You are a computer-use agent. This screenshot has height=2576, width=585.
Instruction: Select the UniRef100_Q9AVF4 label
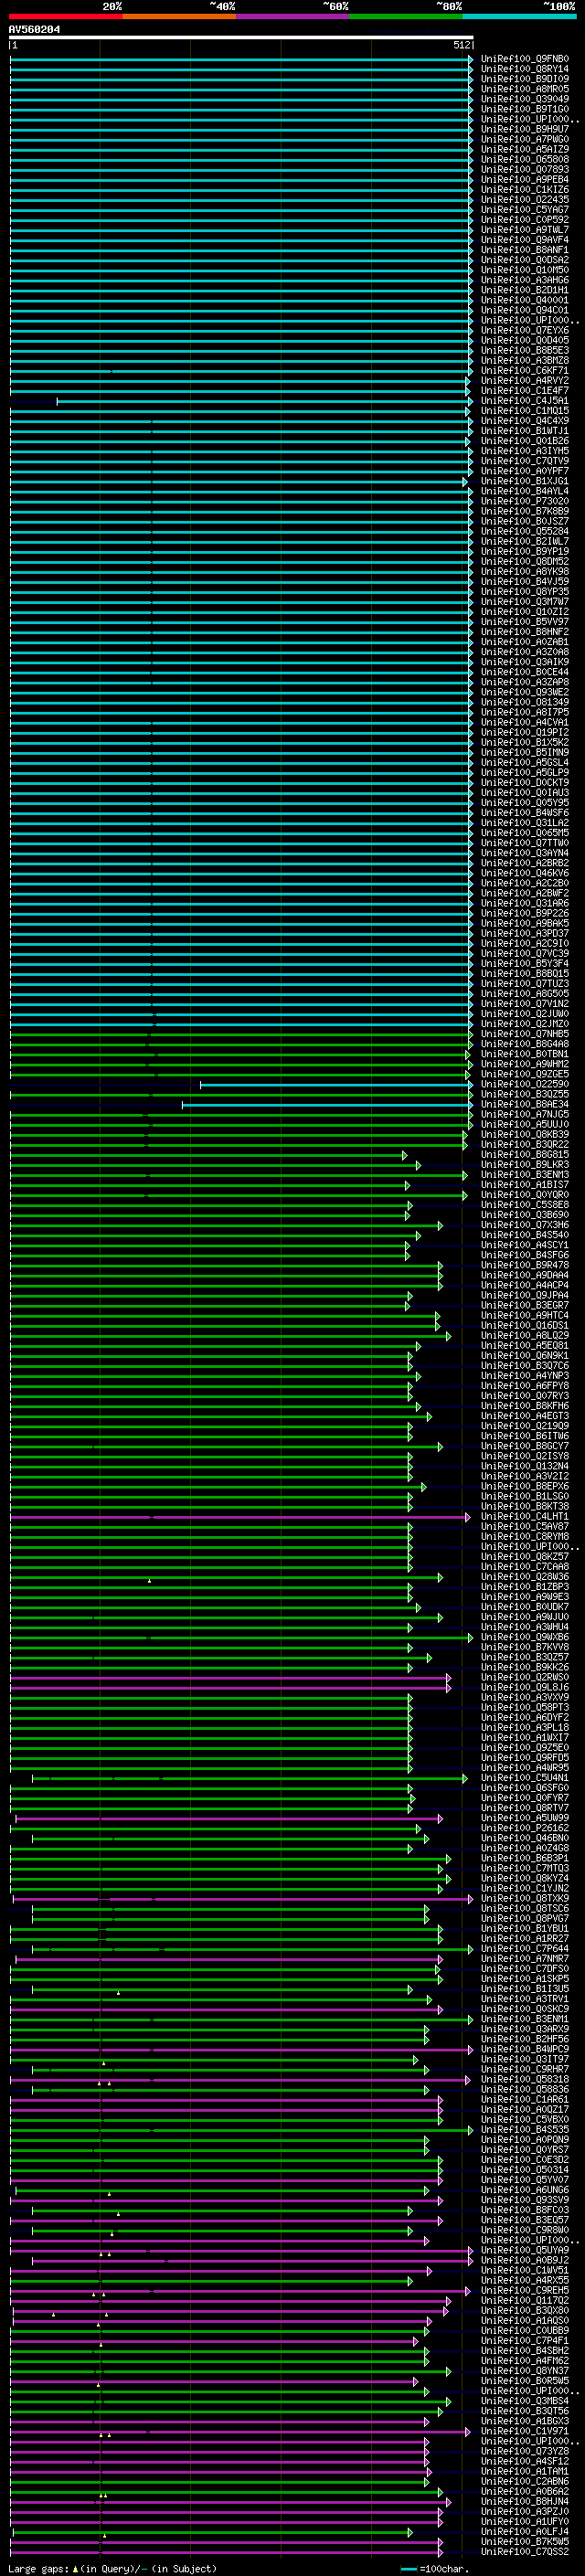point(524,240)
